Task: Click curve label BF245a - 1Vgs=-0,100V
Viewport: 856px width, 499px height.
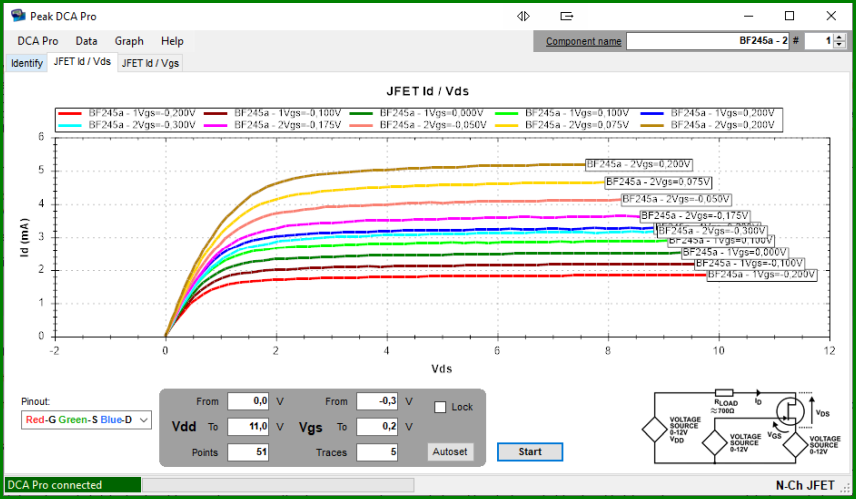Action: pyautogui.click(x=749, y=263)
